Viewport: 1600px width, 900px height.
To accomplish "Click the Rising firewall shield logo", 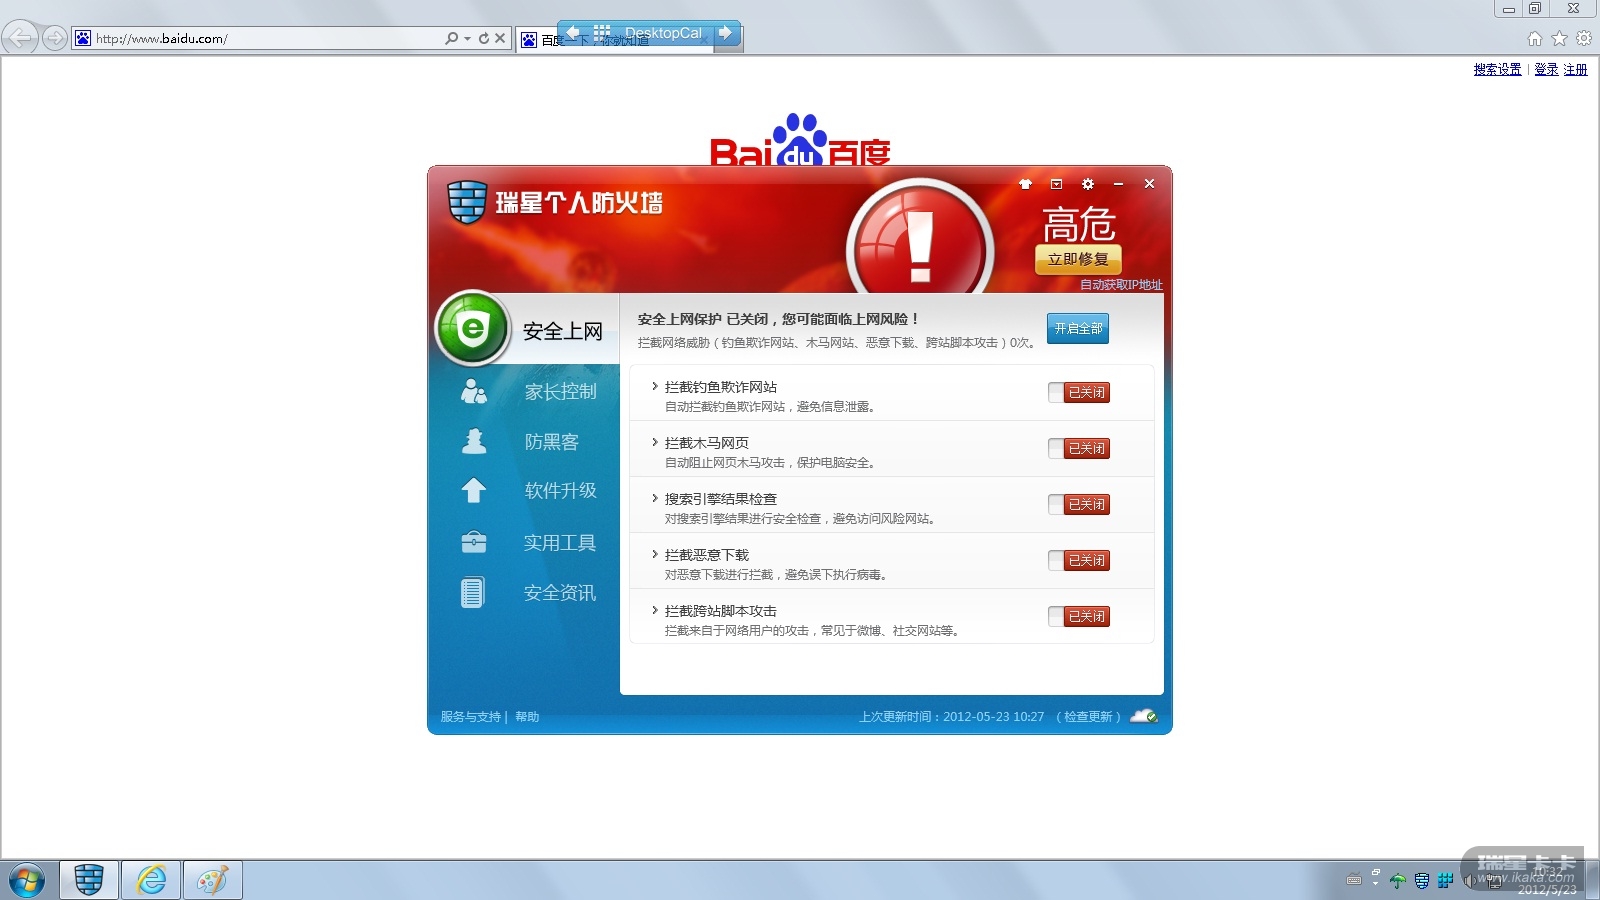I will click(467, 202).
